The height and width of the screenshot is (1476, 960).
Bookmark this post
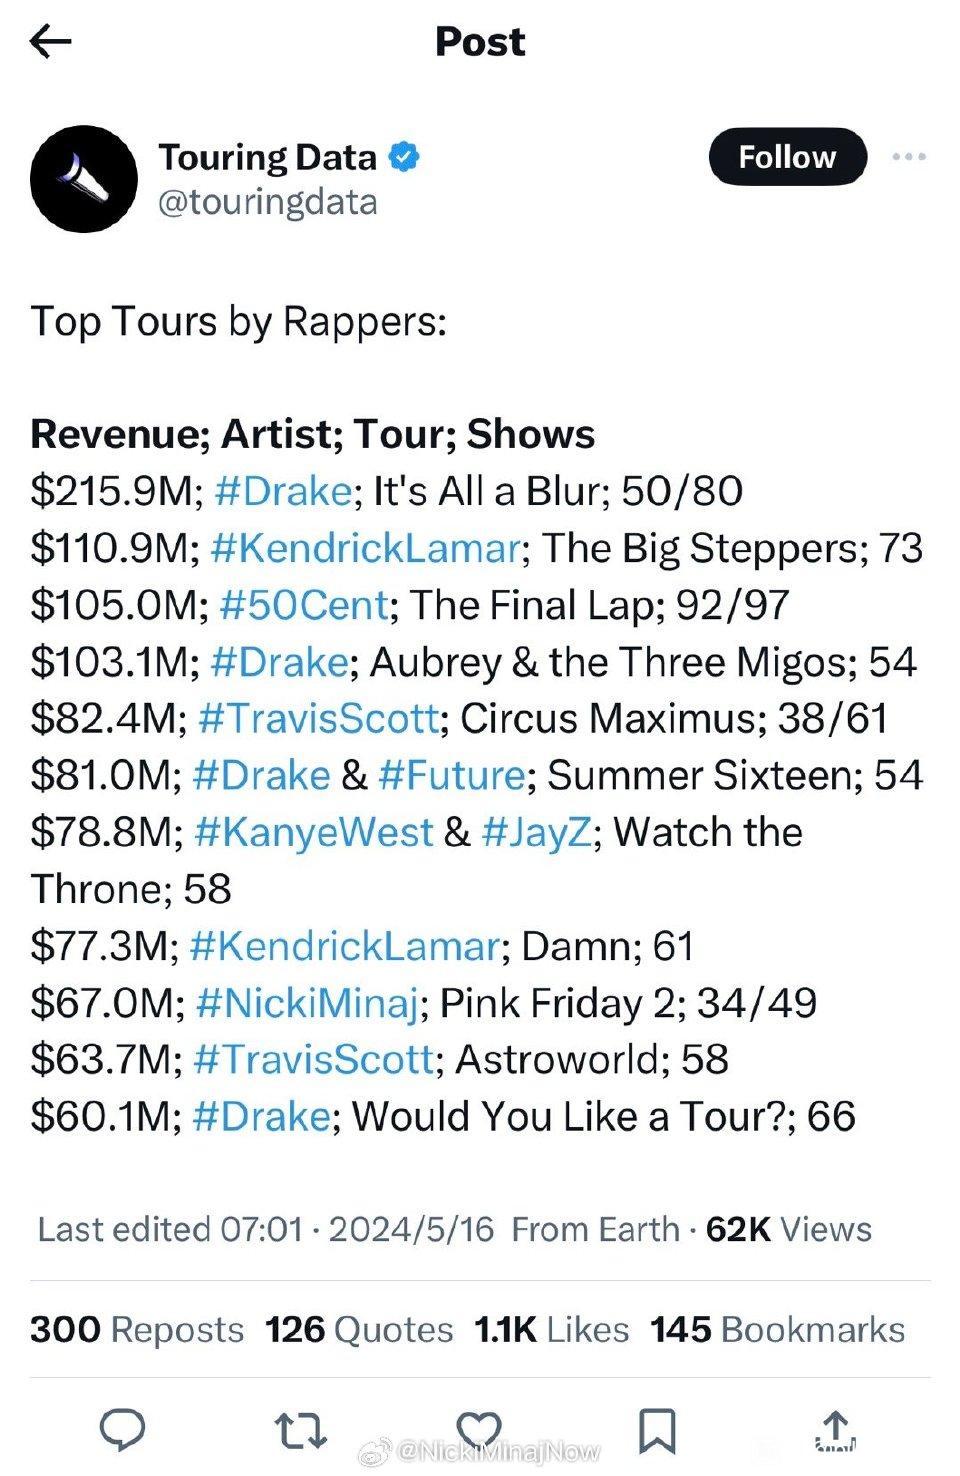[657, 1430]
